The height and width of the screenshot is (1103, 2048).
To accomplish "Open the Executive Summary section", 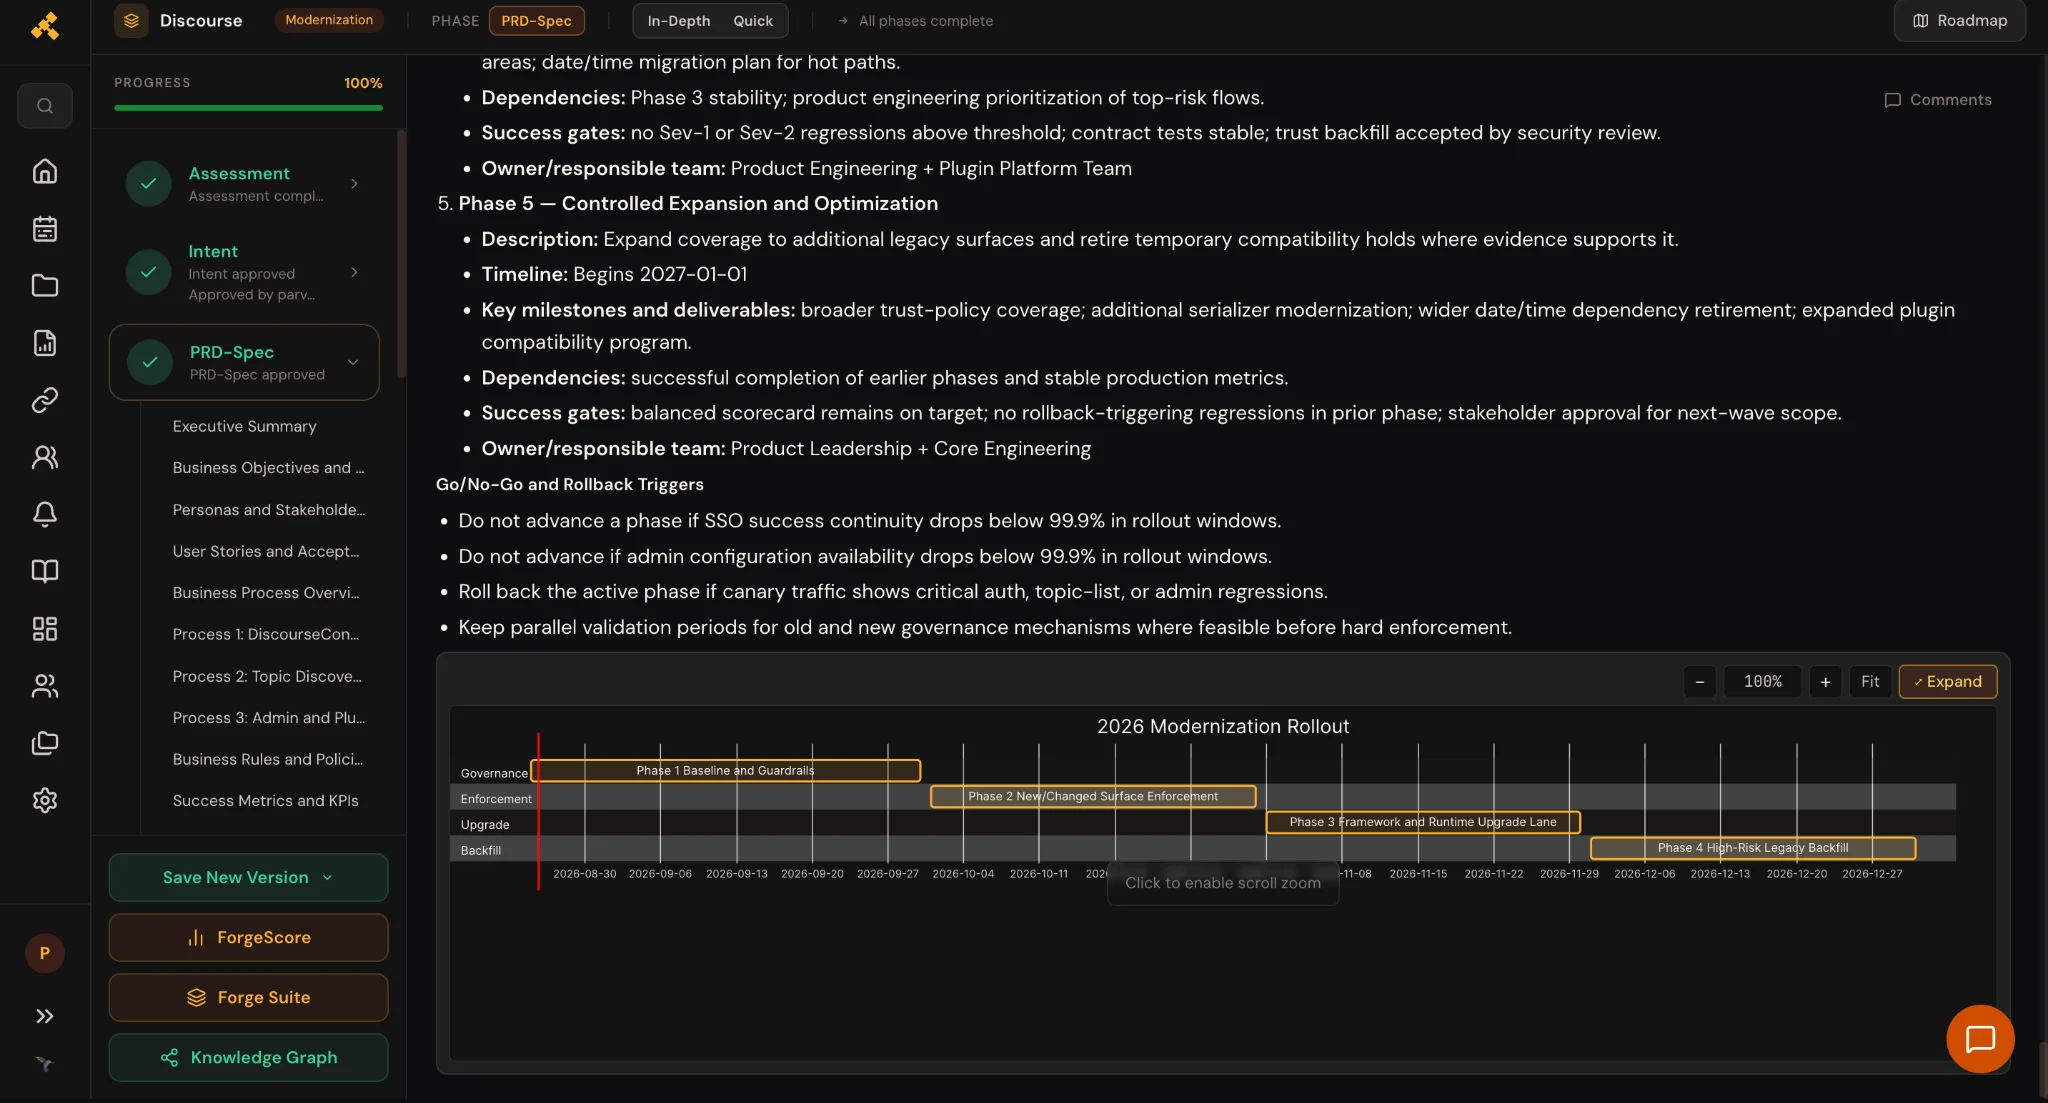I will coord(244,426).
